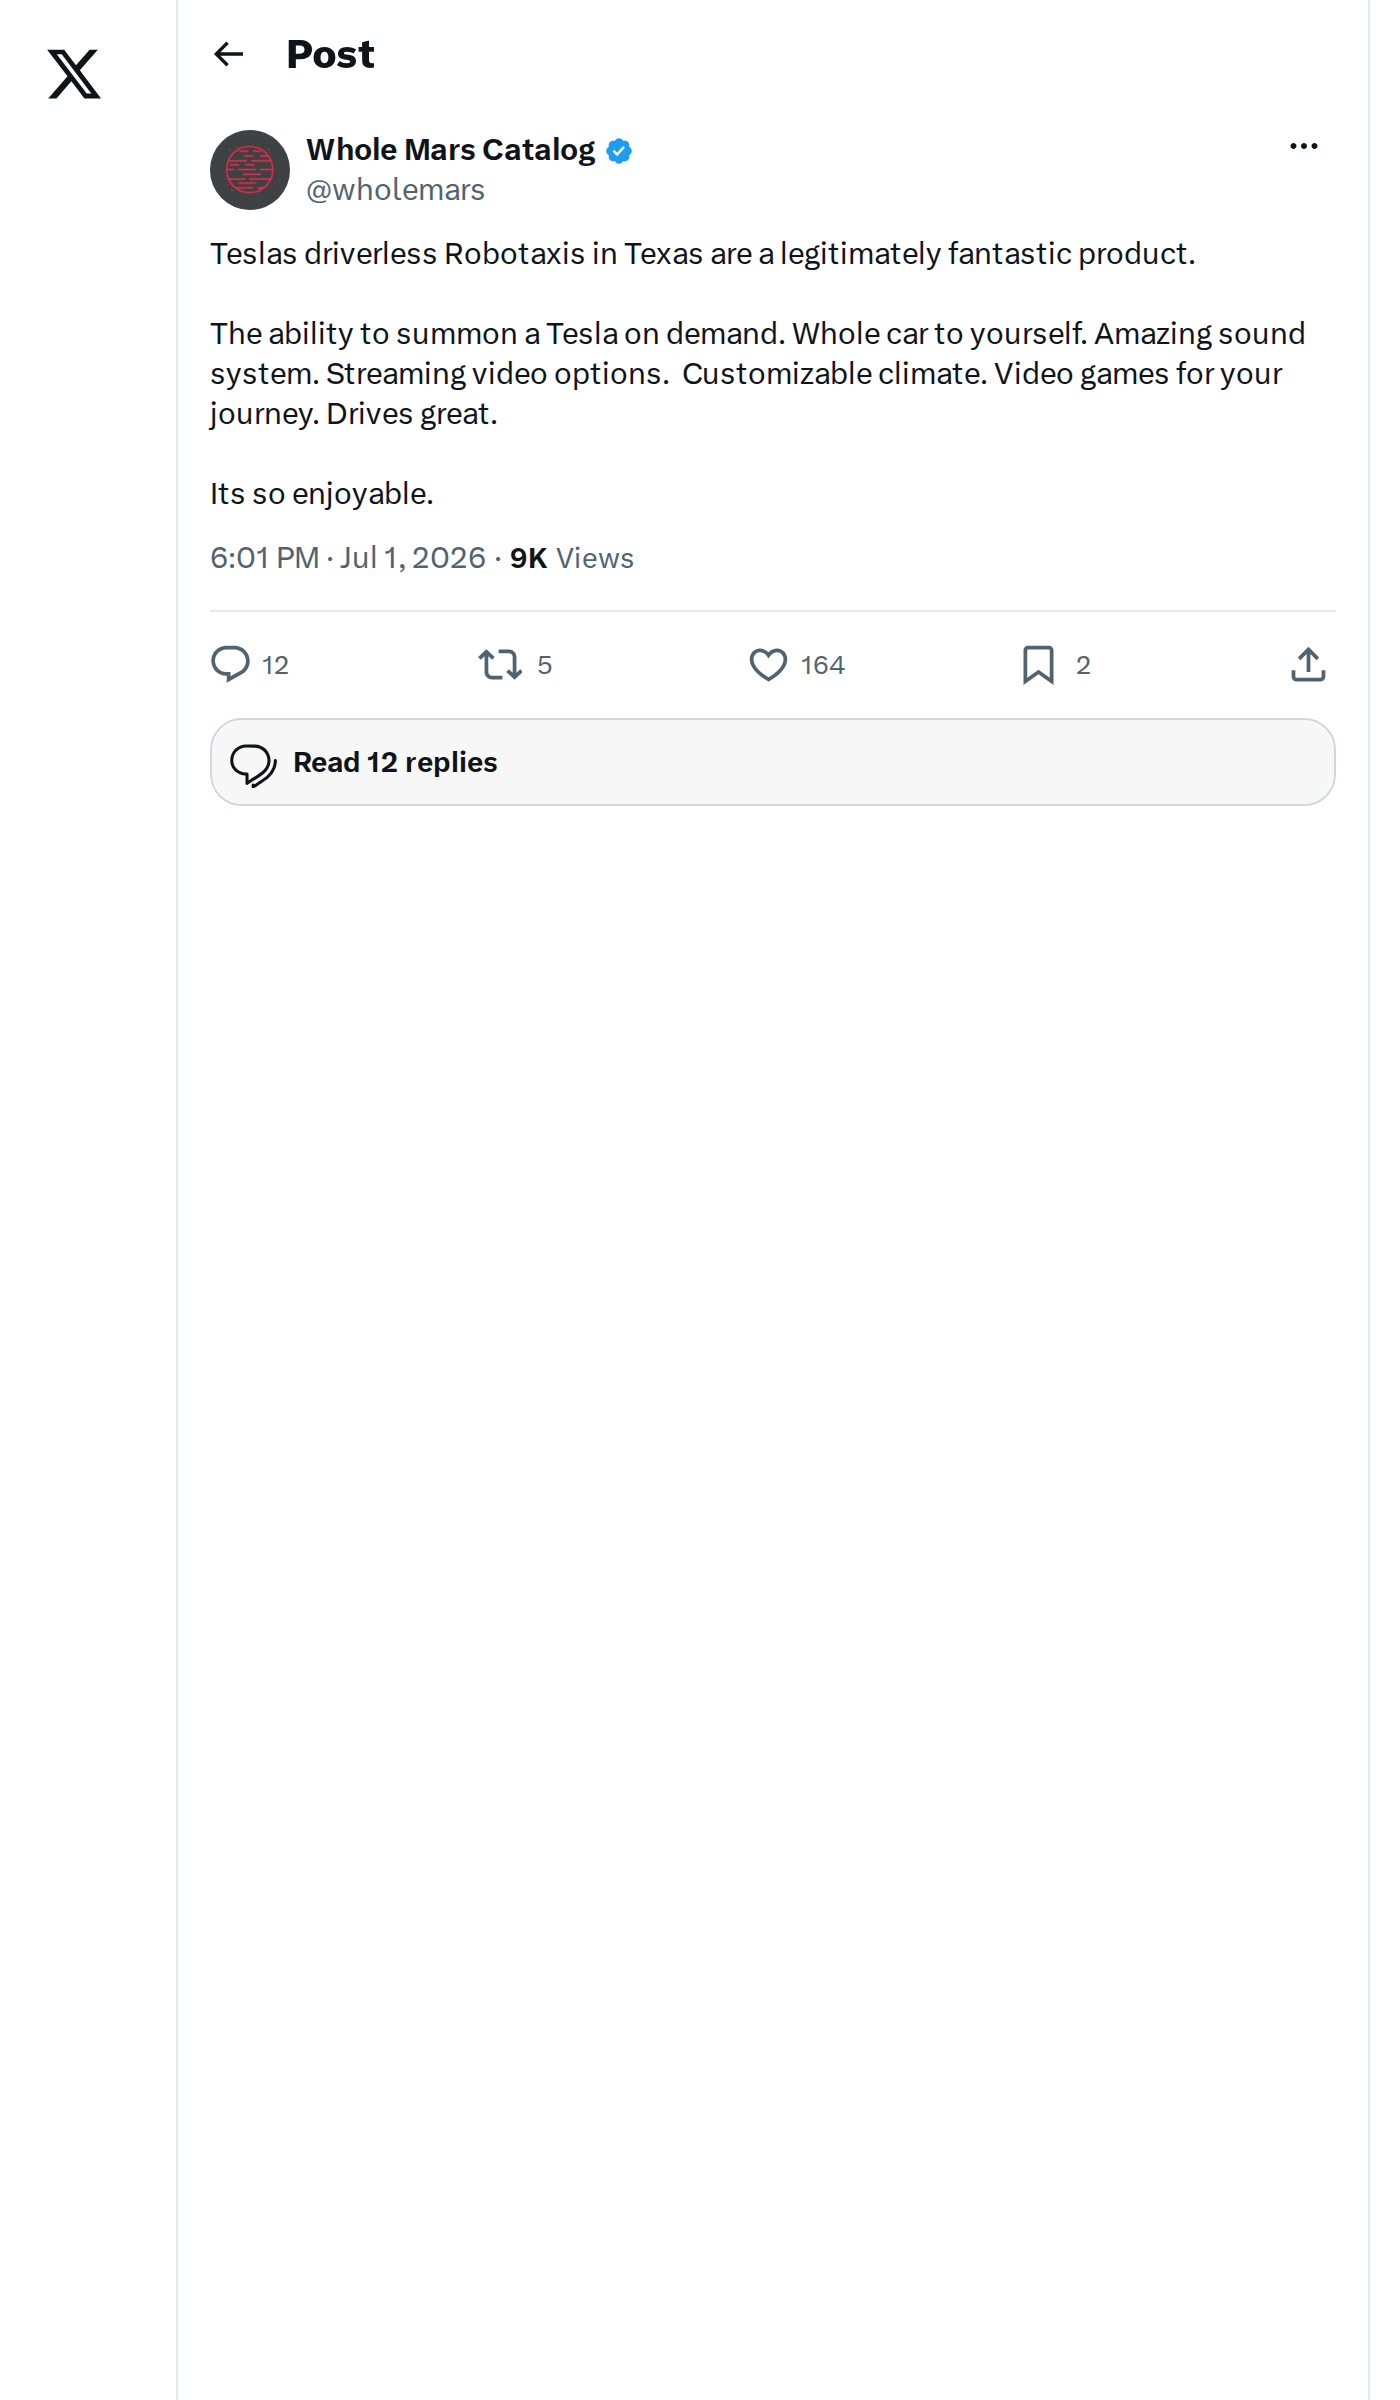The height and width of the screenshot is (2400, 1400).
Task: Click the X logo icon
Action: (x=74, y=74)
